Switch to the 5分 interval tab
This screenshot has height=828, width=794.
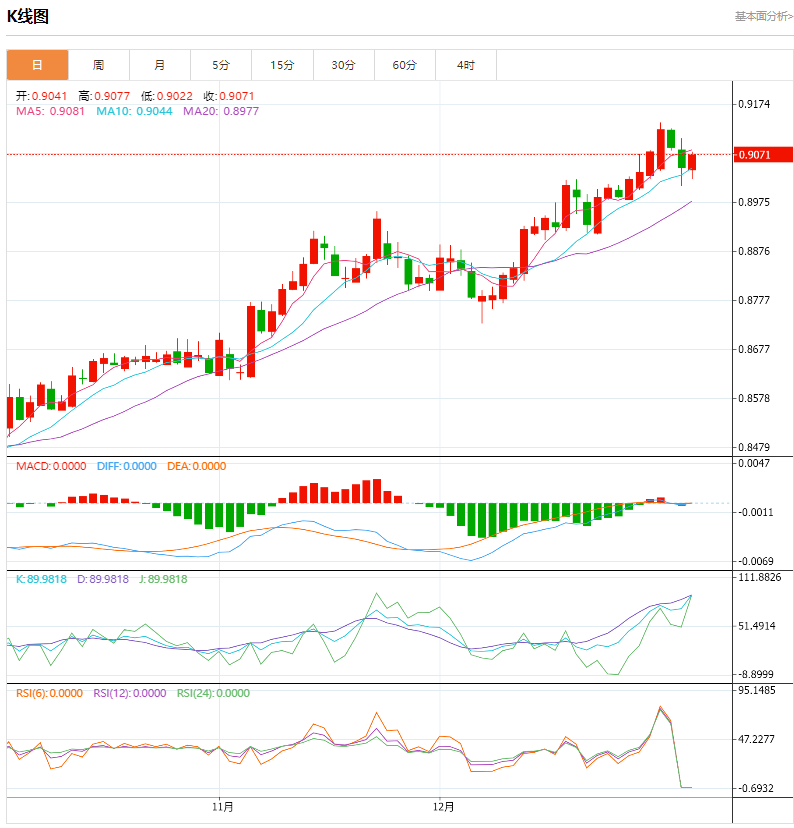pos(221,65)
